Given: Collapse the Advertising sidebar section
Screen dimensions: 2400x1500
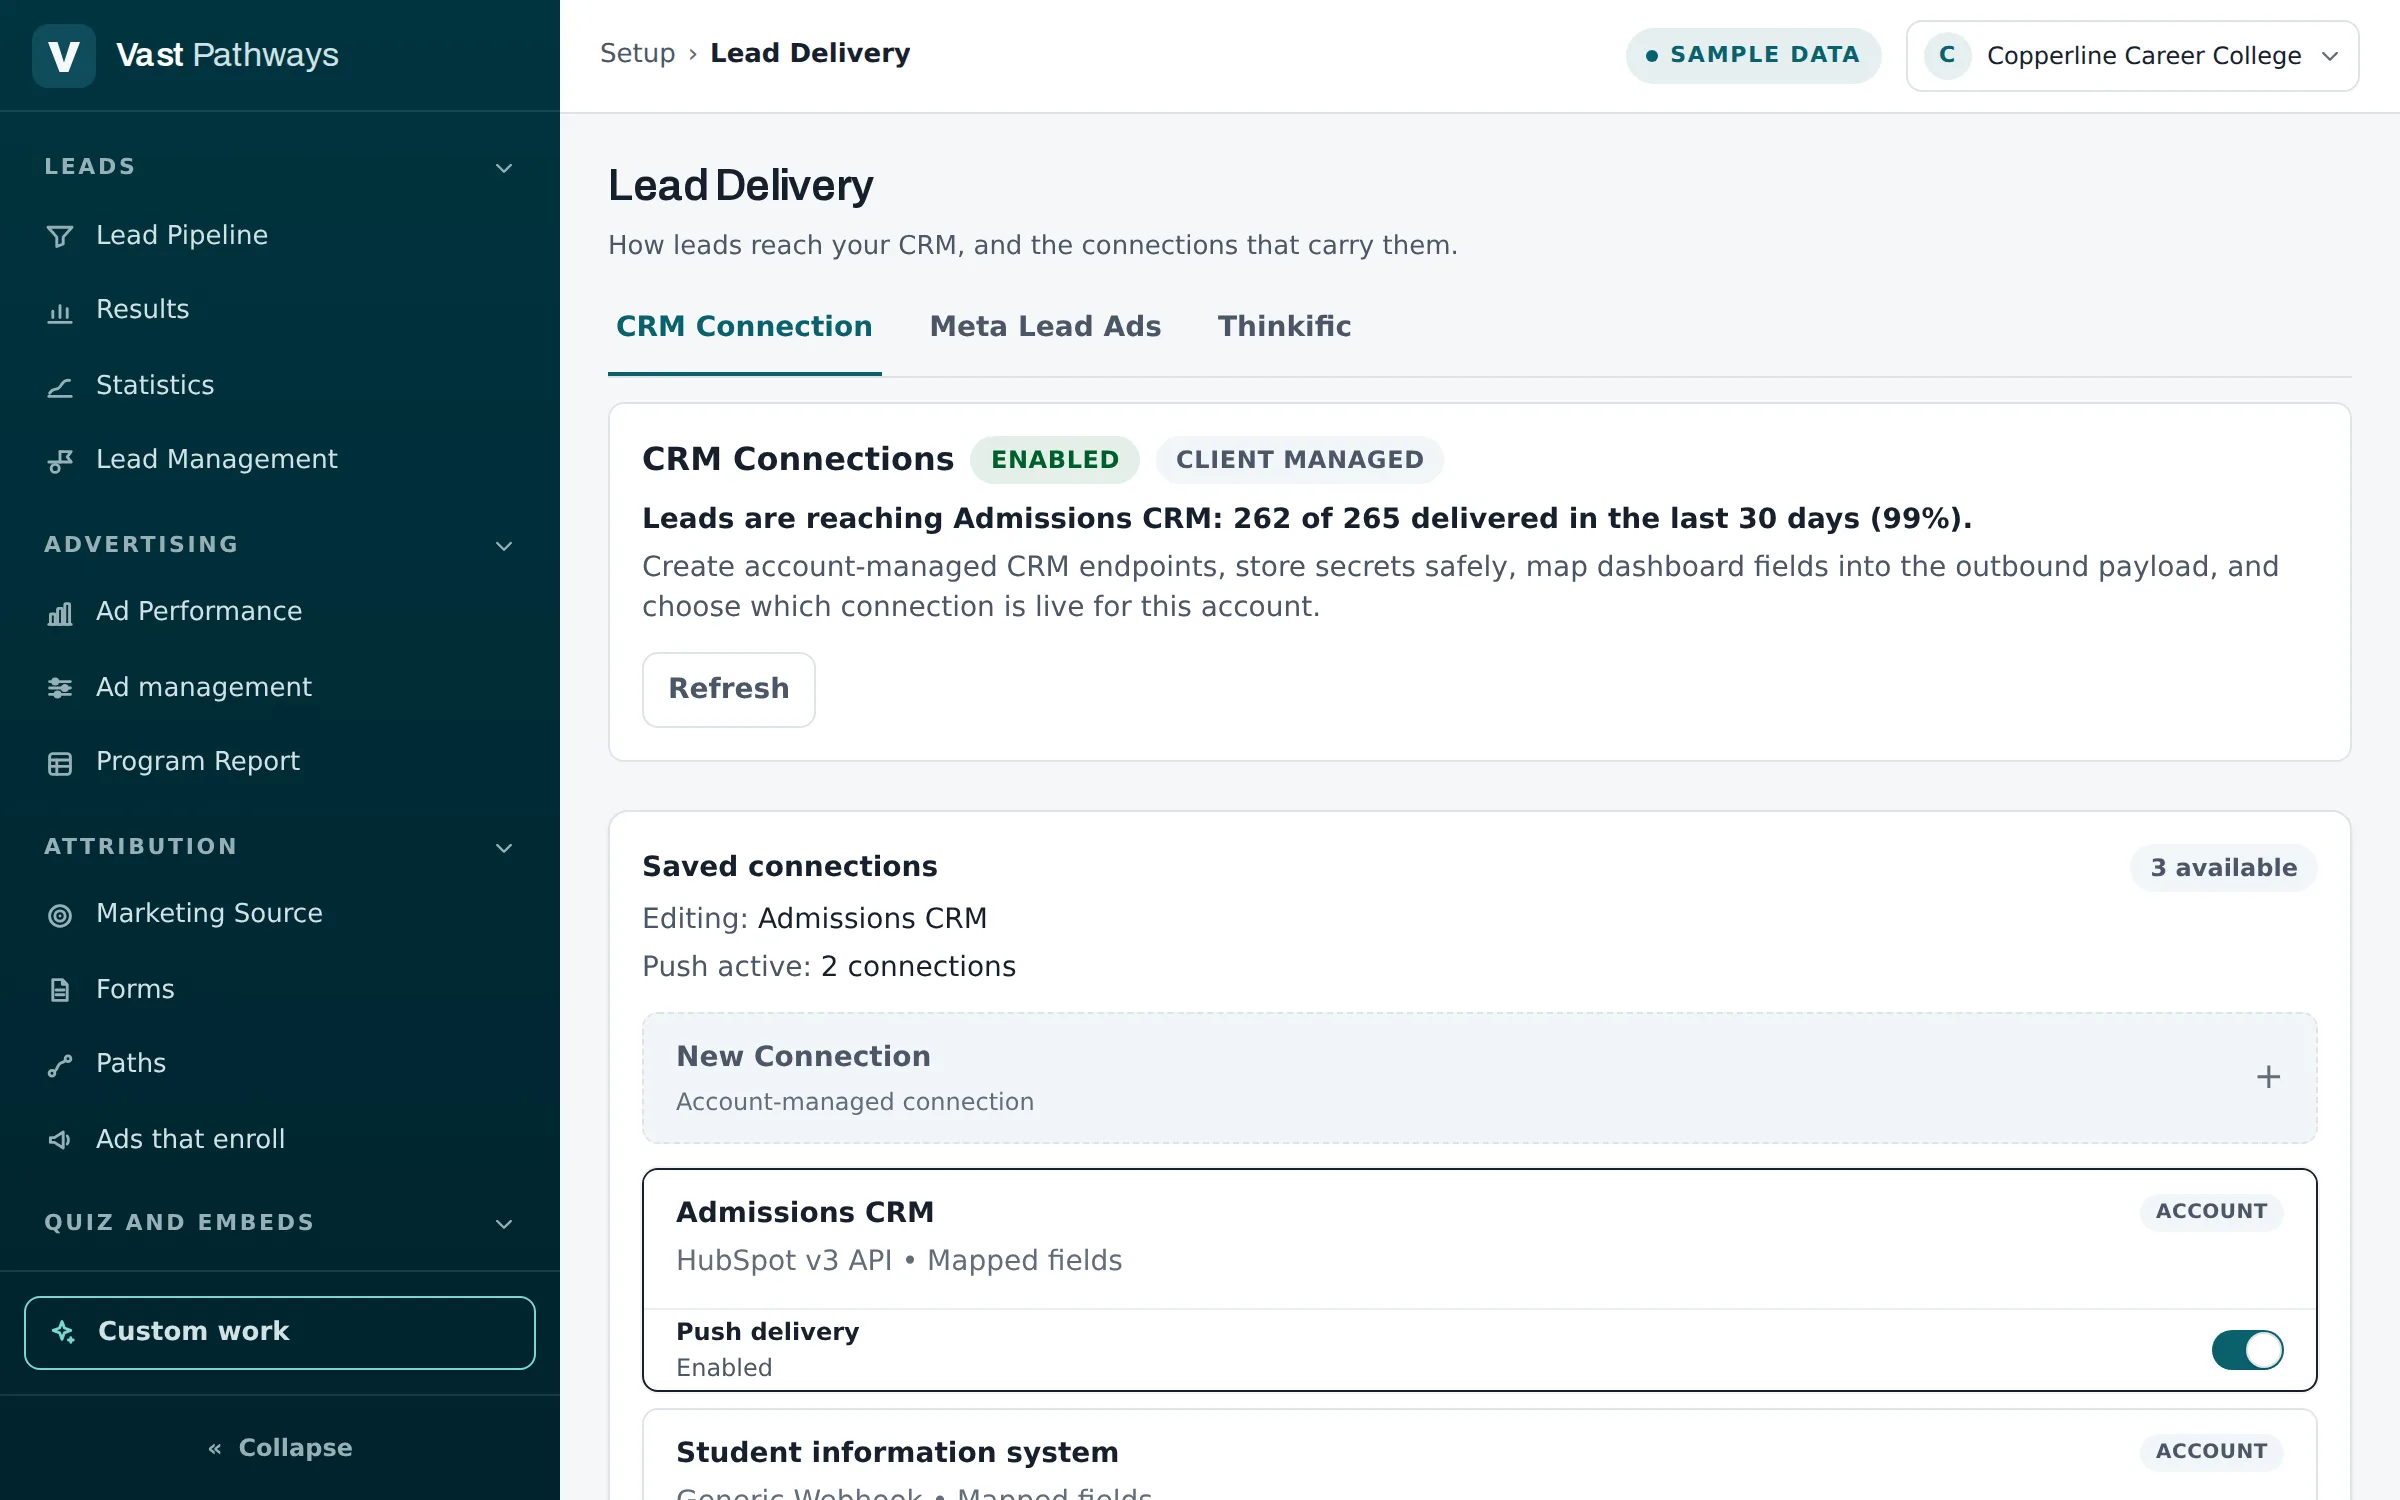Looking at the screenshot, I should pyautogui.click(x=504, y=546).
